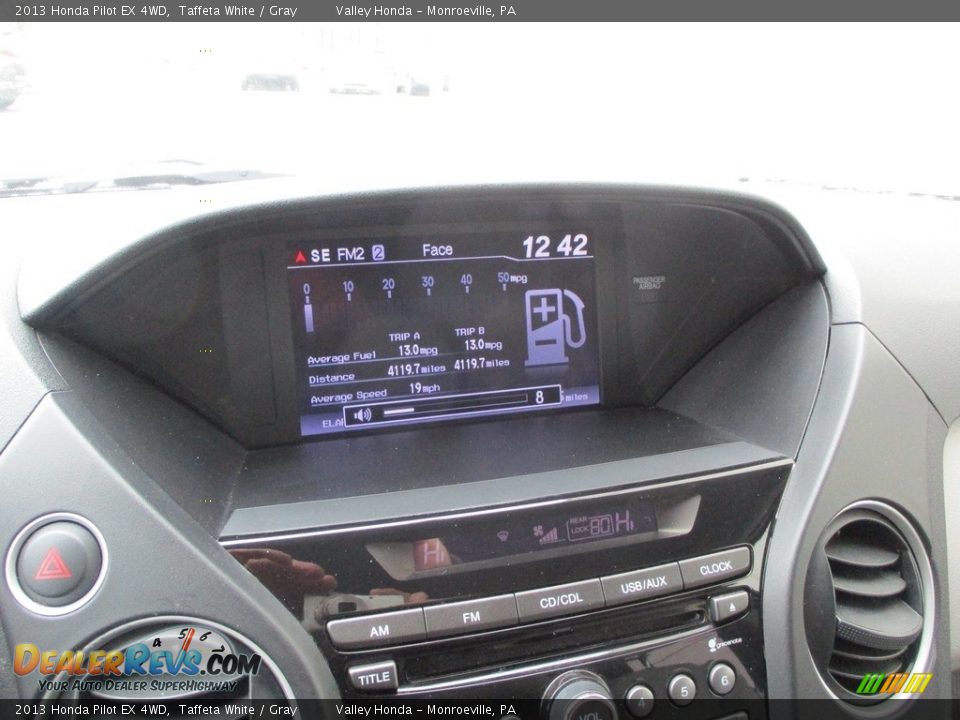The image size is (960, 720).
Task: Click the Trip B 13.0 mpg value
Action: tap(483, 345)
